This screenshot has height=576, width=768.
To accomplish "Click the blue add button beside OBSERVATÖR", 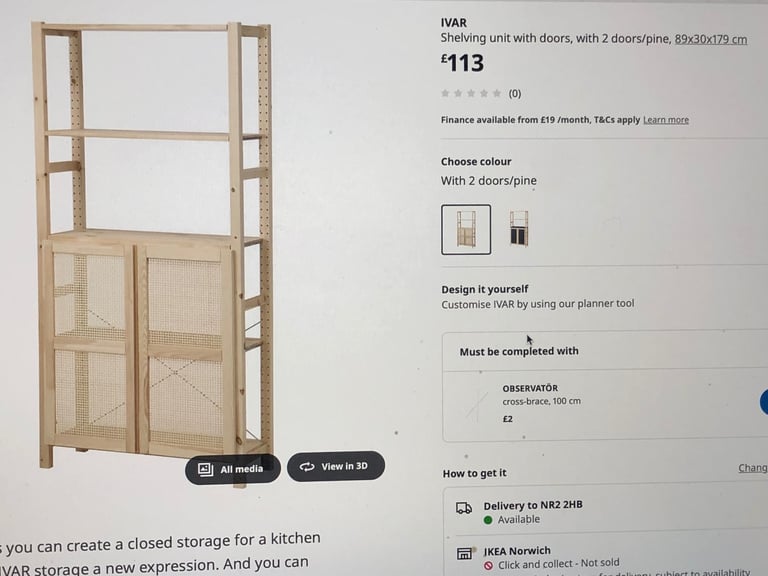I will [764, 402].
